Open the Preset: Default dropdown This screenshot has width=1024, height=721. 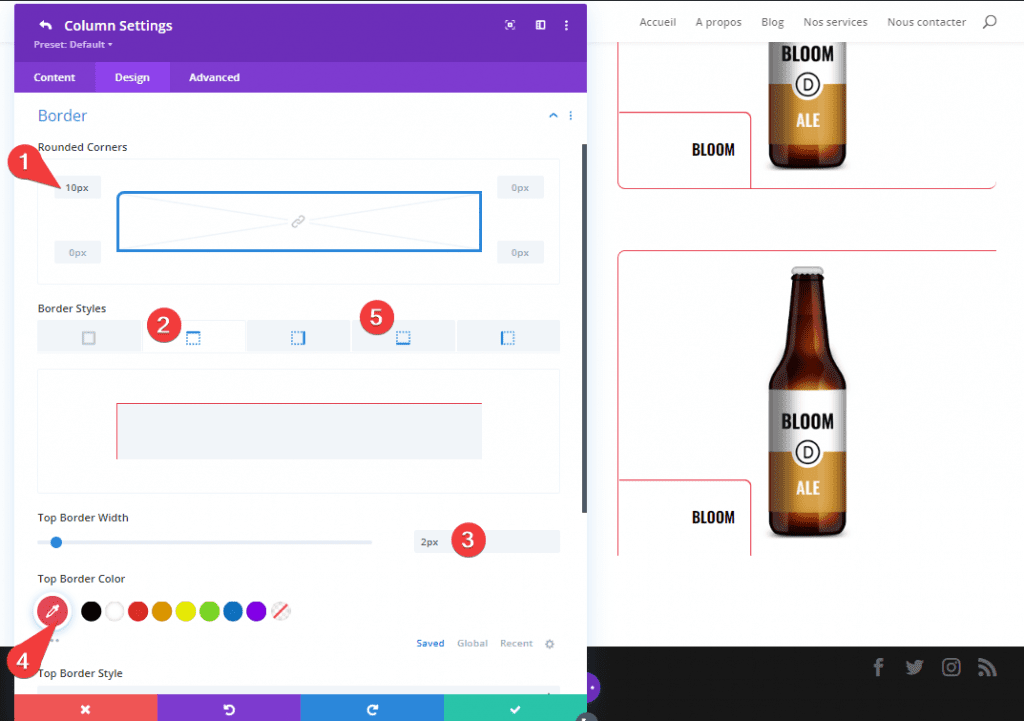click(x=73, y=44)
